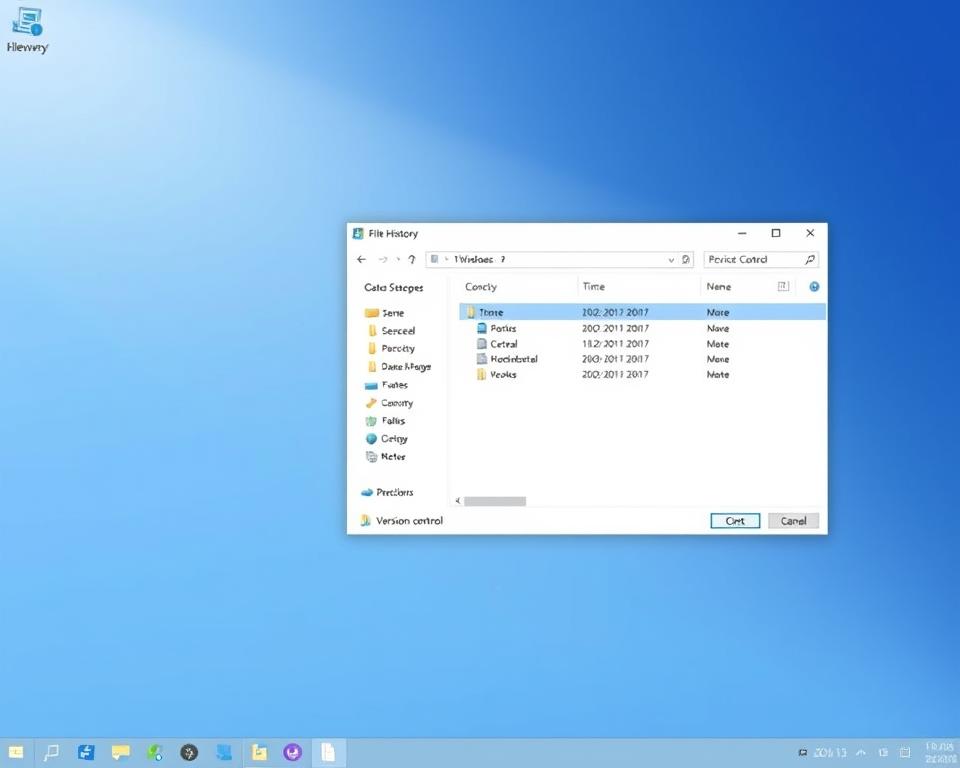This screenshot has height=768, width=960.
Task: Click the Time column header dropdown
Action: point(593,286)
